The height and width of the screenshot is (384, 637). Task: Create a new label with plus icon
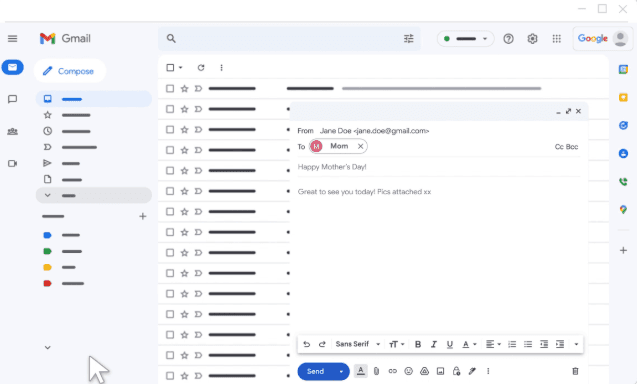tap(143, 216)
